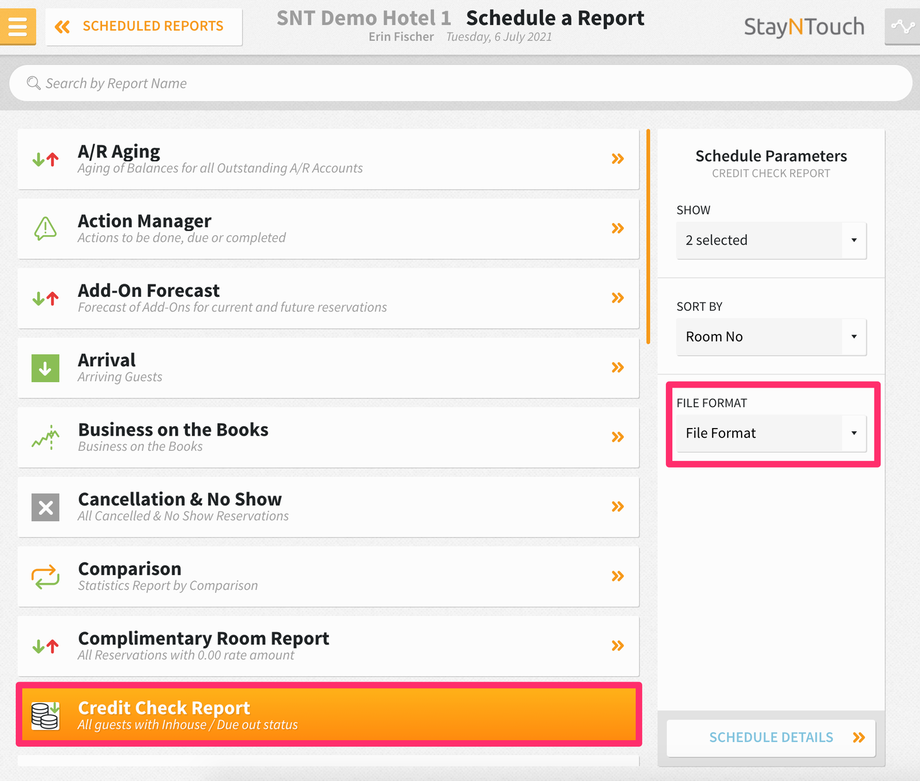Open A/R Aging via its chevron arrow

point(617,158)
